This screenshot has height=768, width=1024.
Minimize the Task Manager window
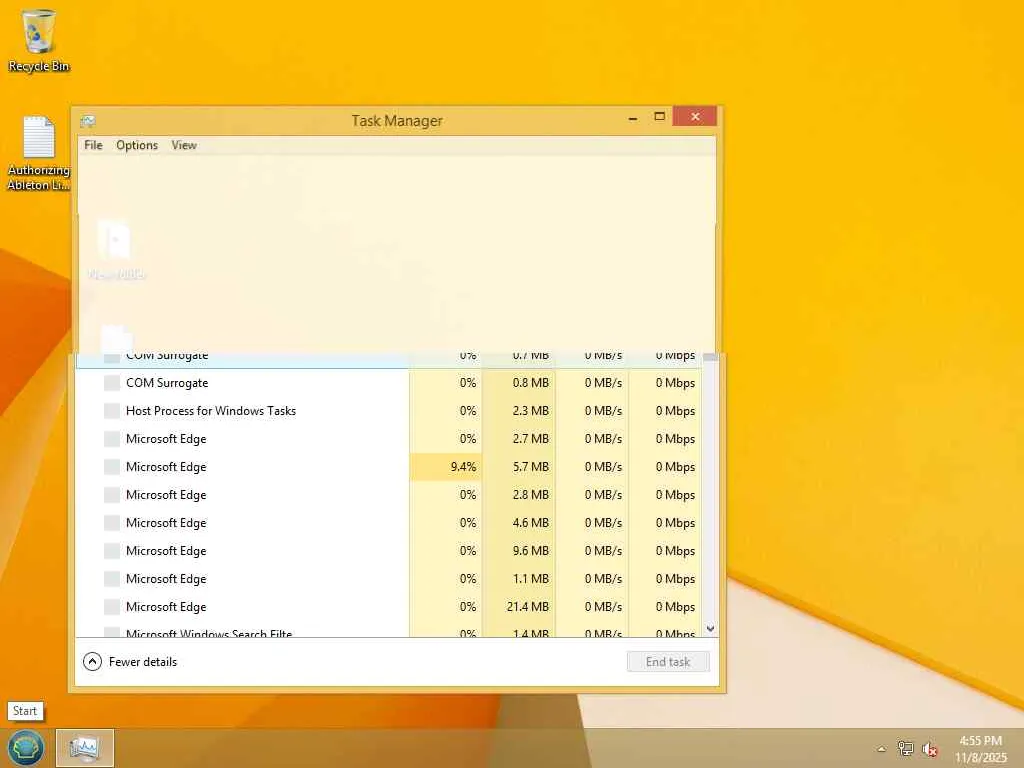point(632,118)
